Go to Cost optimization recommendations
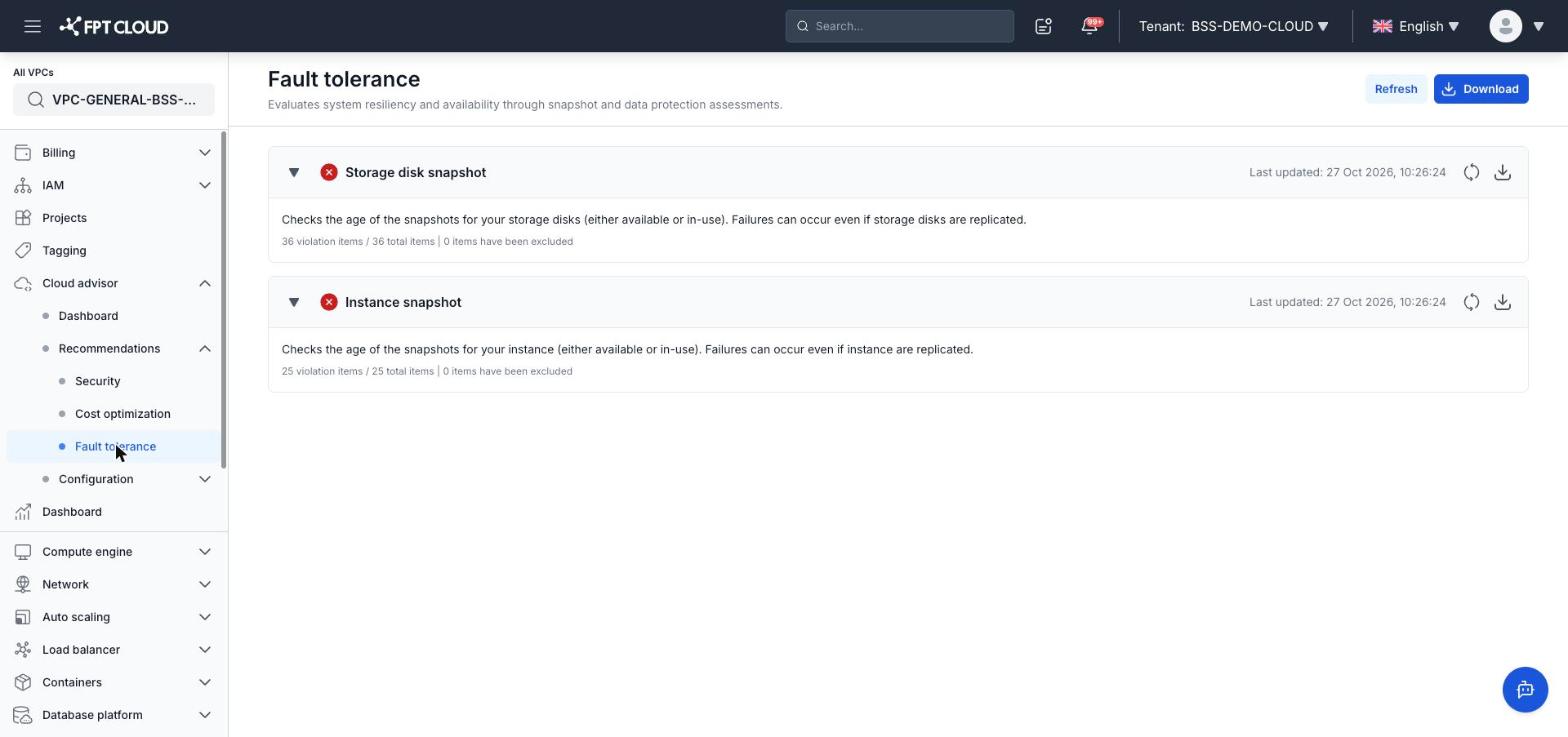1568x737 pixels. pos(122,414)
